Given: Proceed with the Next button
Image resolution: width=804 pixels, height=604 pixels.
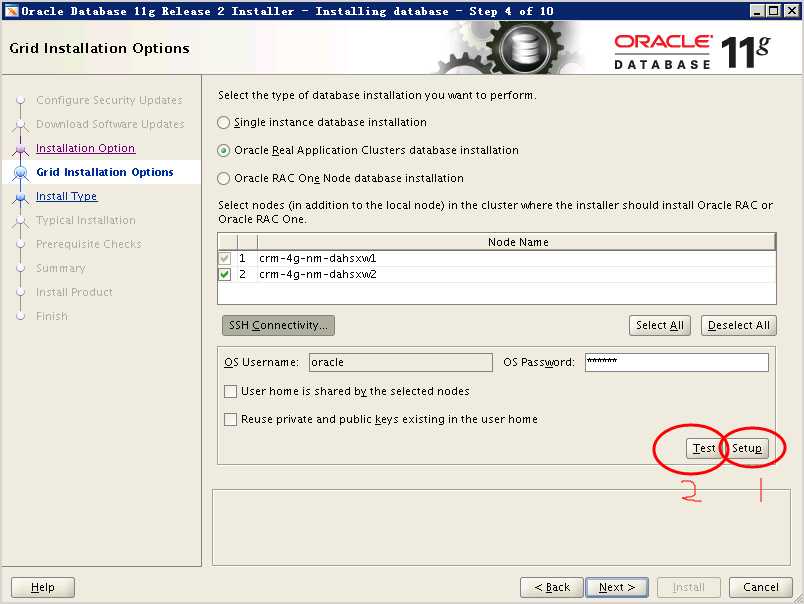Looking at the screenshot, I should pyautogui.click(x=617, y=588).
